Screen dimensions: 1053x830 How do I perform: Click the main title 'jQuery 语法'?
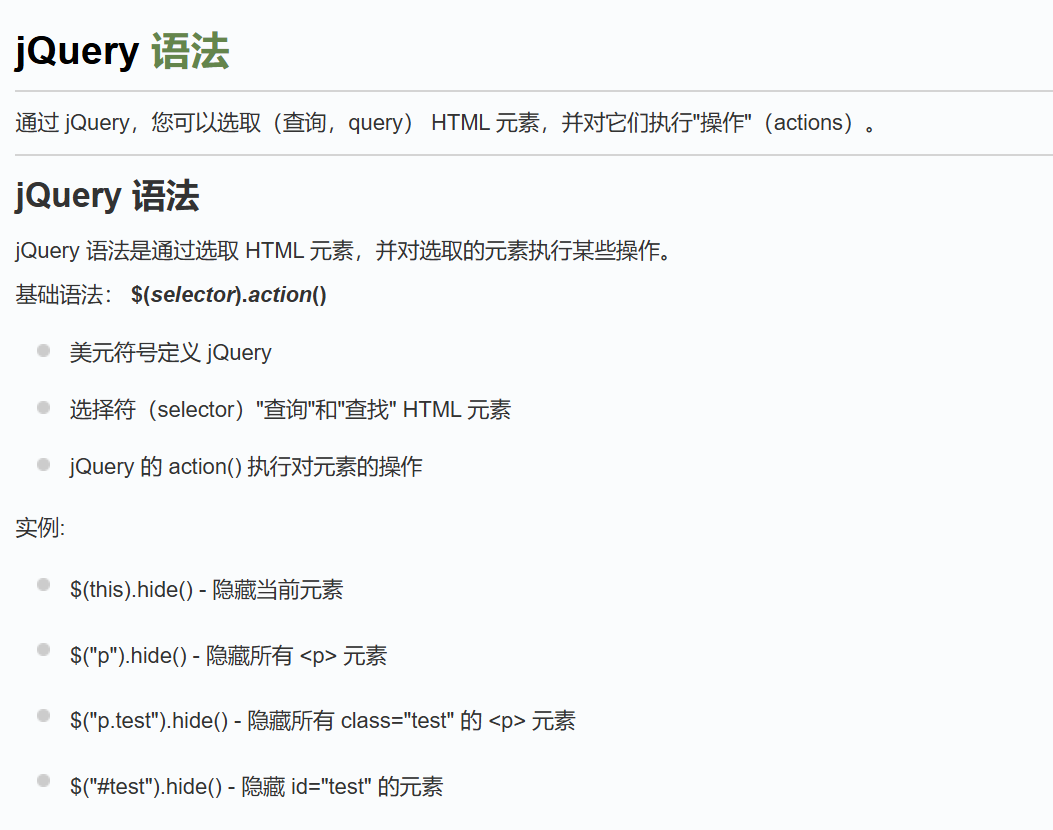point(122,52)
